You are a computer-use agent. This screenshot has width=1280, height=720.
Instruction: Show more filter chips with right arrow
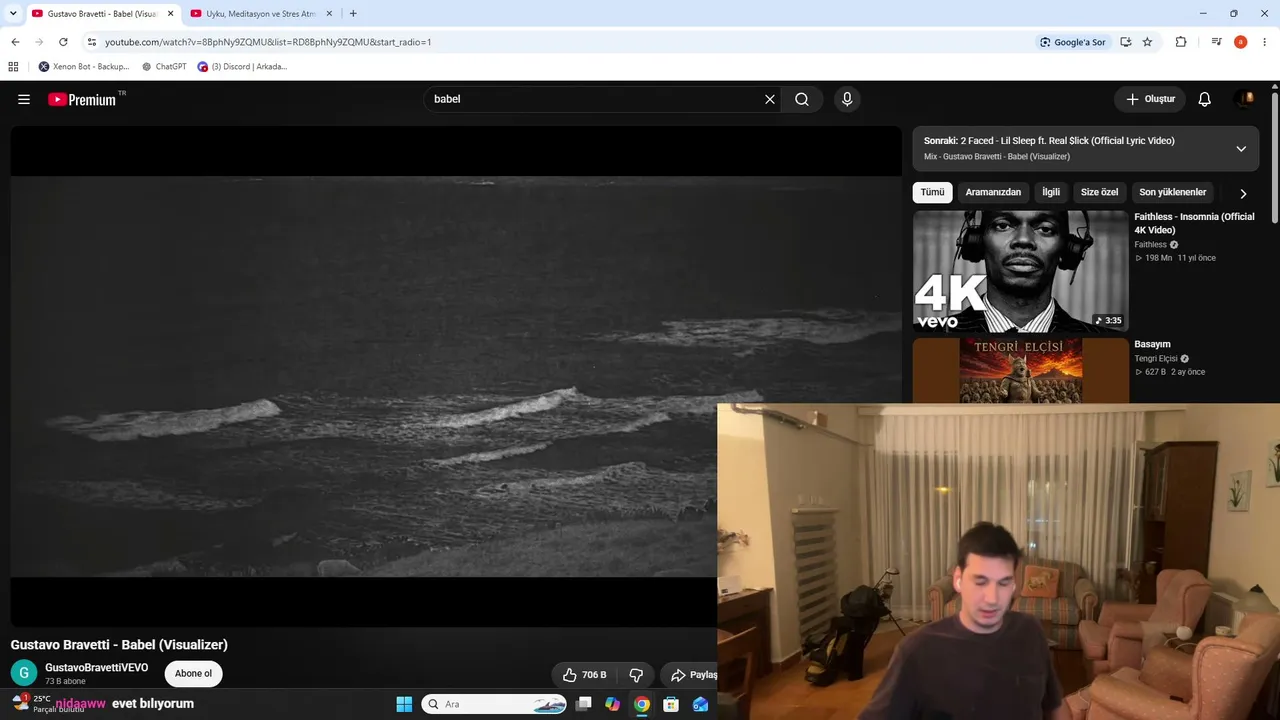pyautogui.click(x=1243, y=193)
